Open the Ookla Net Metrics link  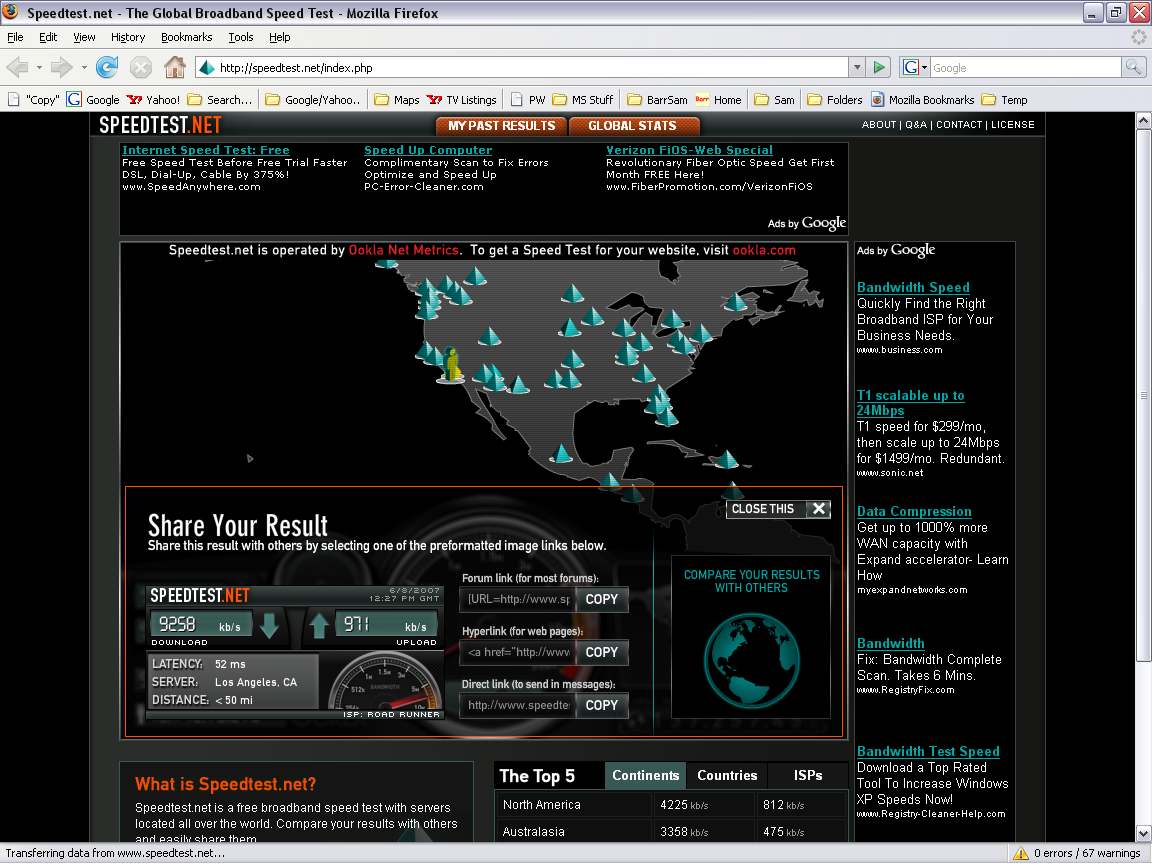tap(403, 251)
